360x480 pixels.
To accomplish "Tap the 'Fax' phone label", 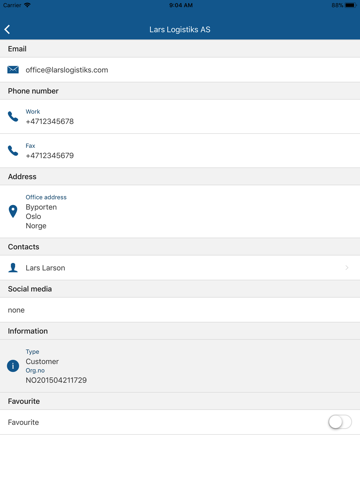I will click(x=30, y=146).
